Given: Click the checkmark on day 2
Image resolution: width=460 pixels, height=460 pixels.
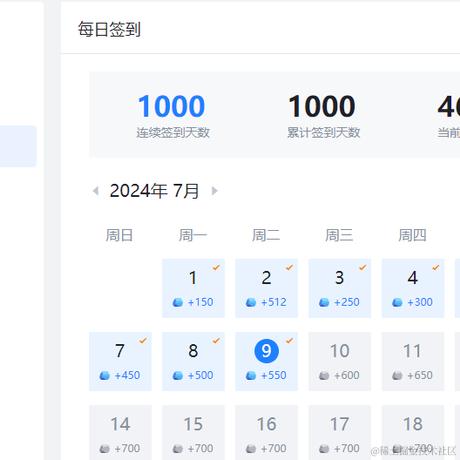Looking at the screenshot, I should [x=289, y=267].
